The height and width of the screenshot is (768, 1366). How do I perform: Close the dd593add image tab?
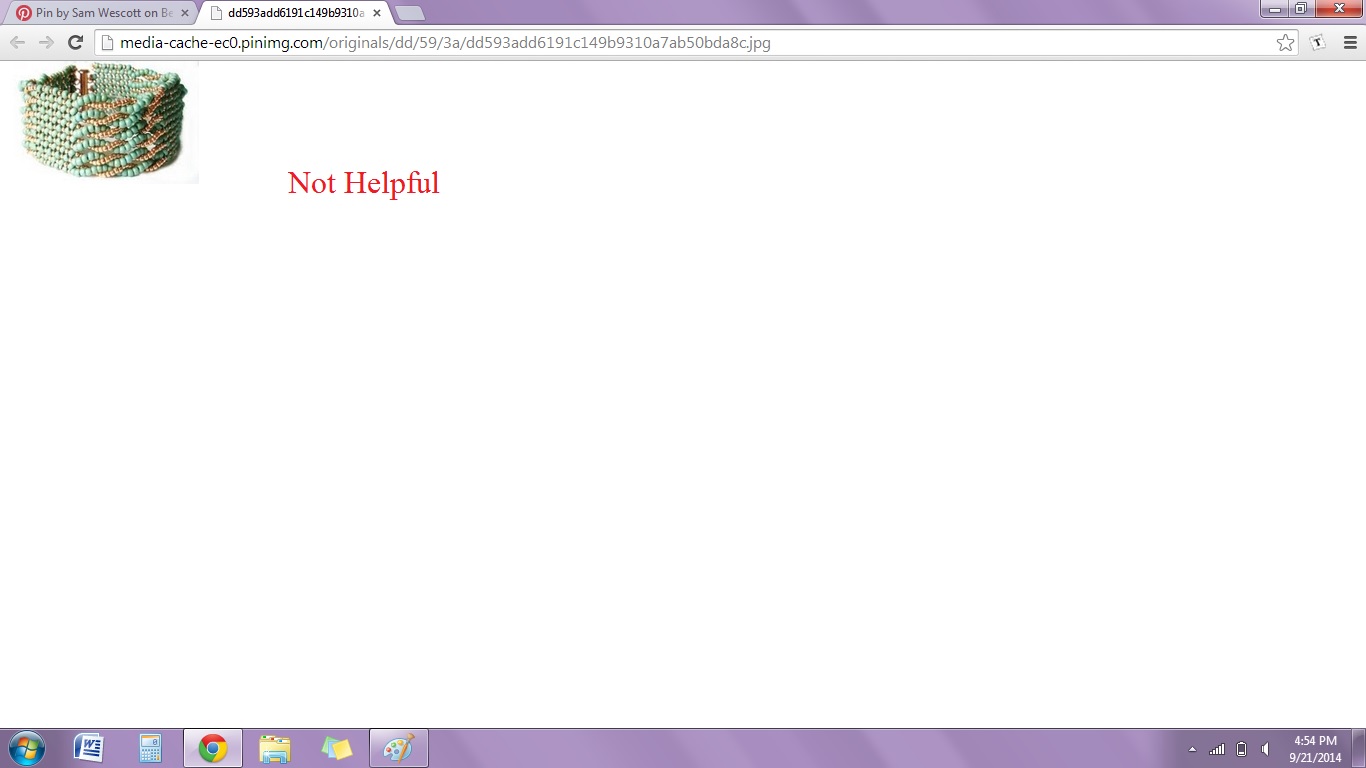click(x=377, y=13)
